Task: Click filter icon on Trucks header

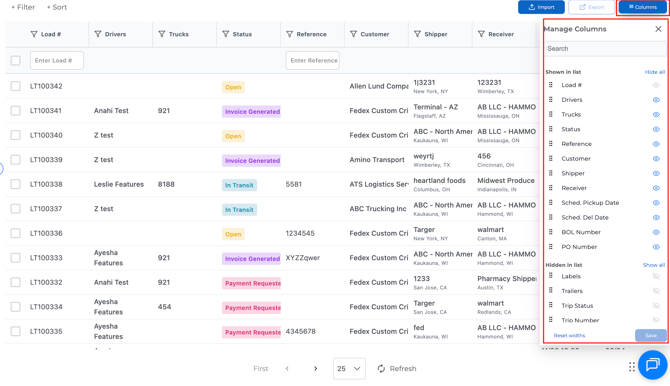Action: click(x=162, y=34)
